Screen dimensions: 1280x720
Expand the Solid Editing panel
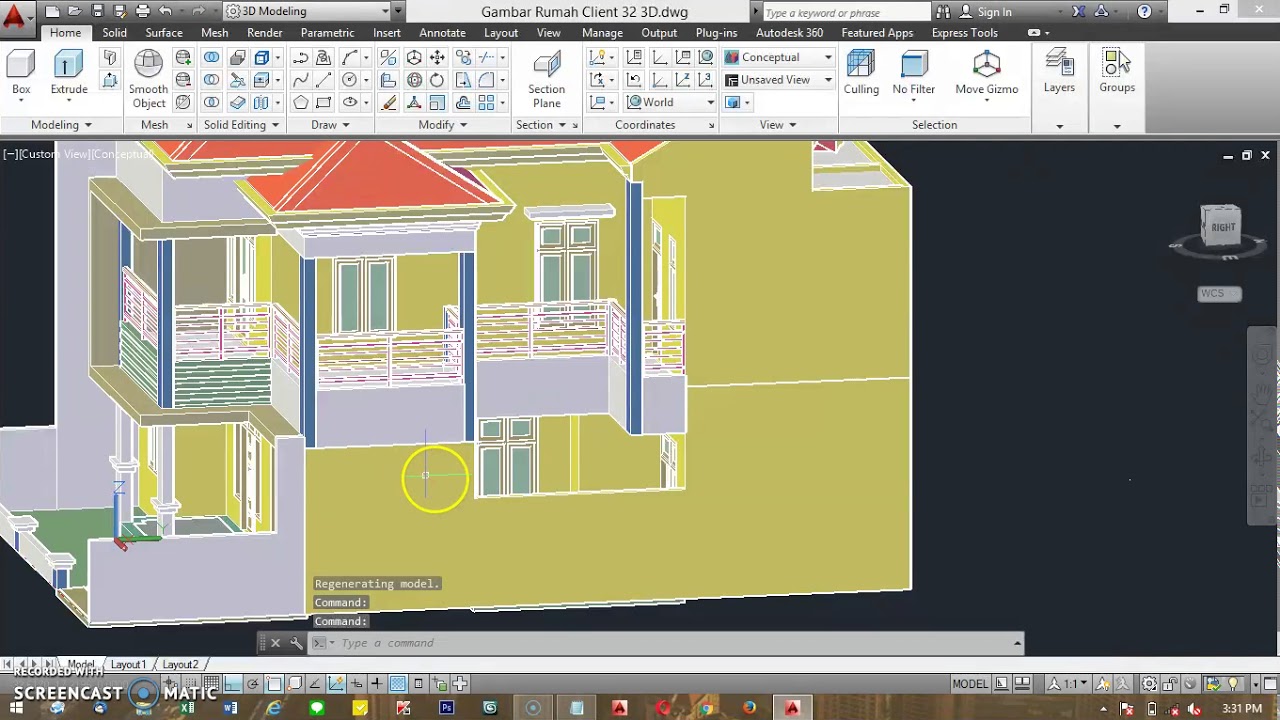pyautogui.click(x=241, y=125)
